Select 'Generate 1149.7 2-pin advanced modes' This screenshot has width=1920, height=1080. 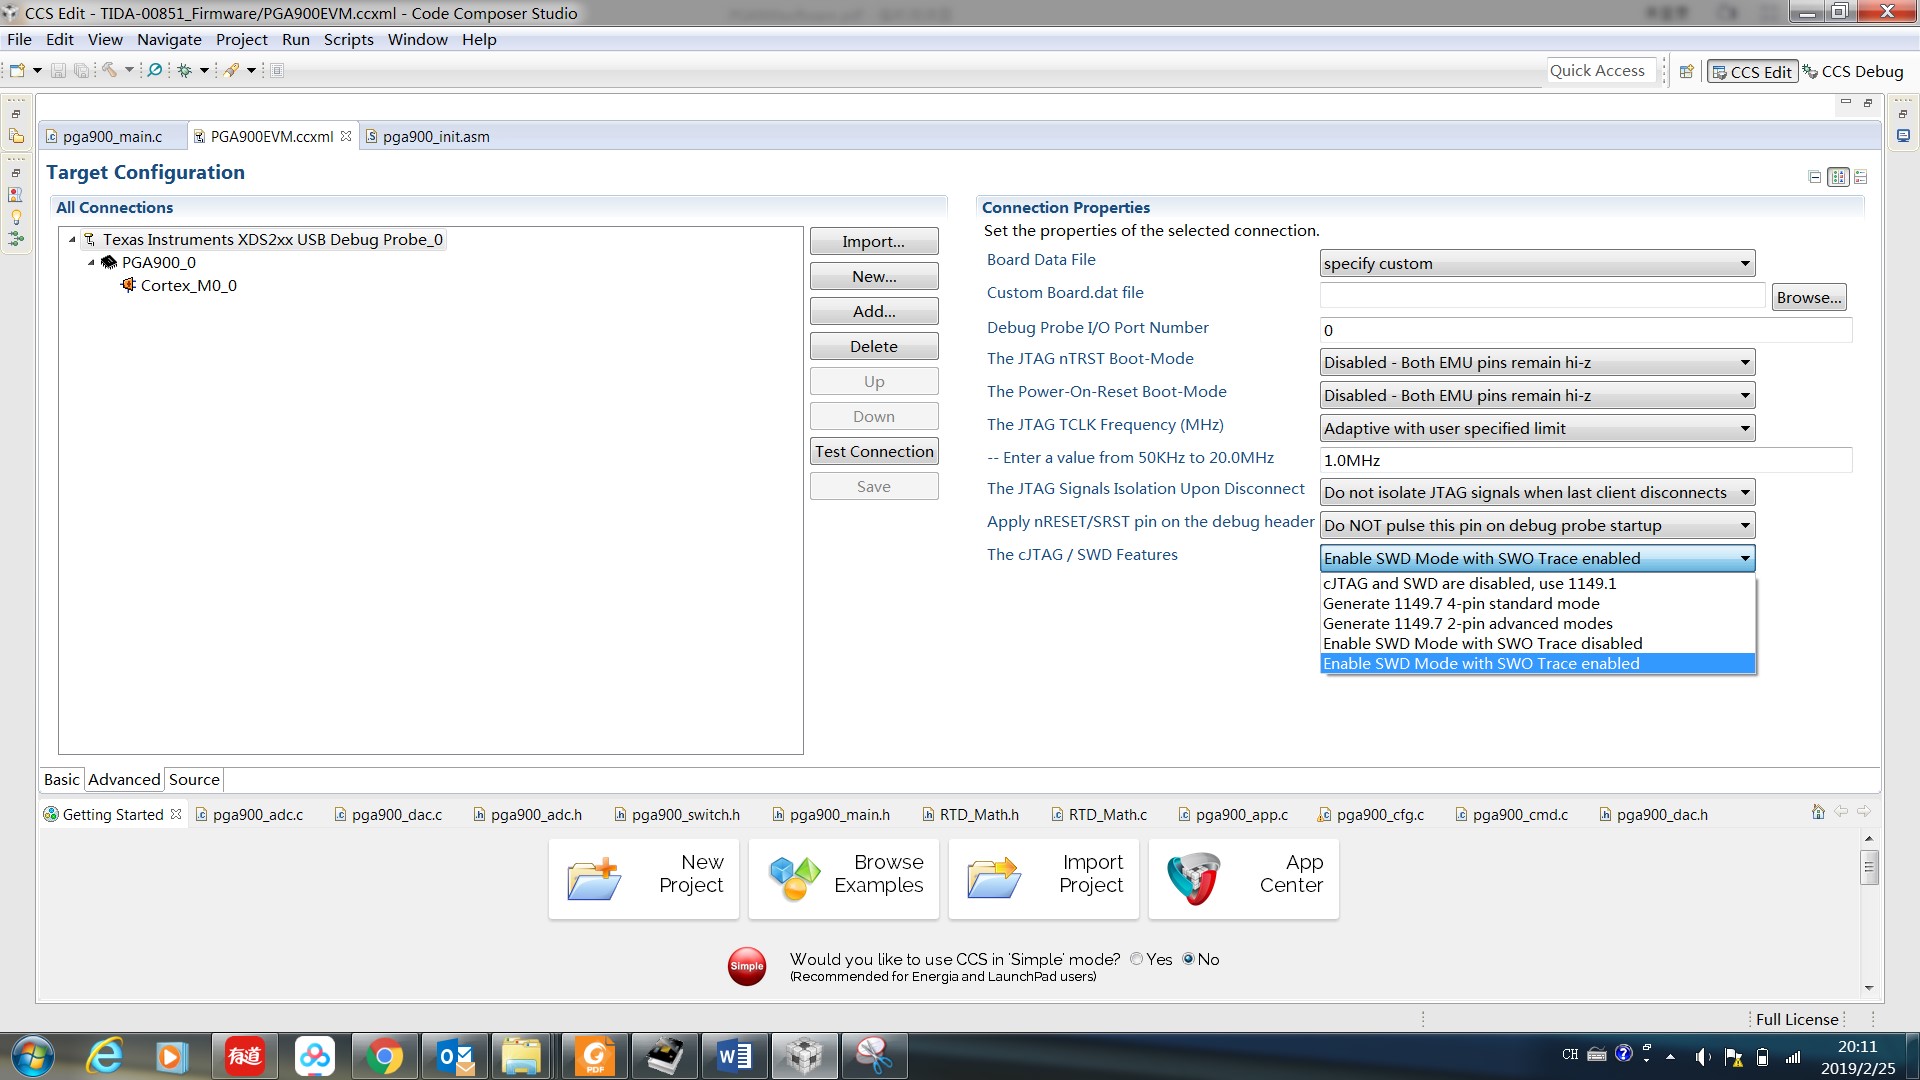1538,624
